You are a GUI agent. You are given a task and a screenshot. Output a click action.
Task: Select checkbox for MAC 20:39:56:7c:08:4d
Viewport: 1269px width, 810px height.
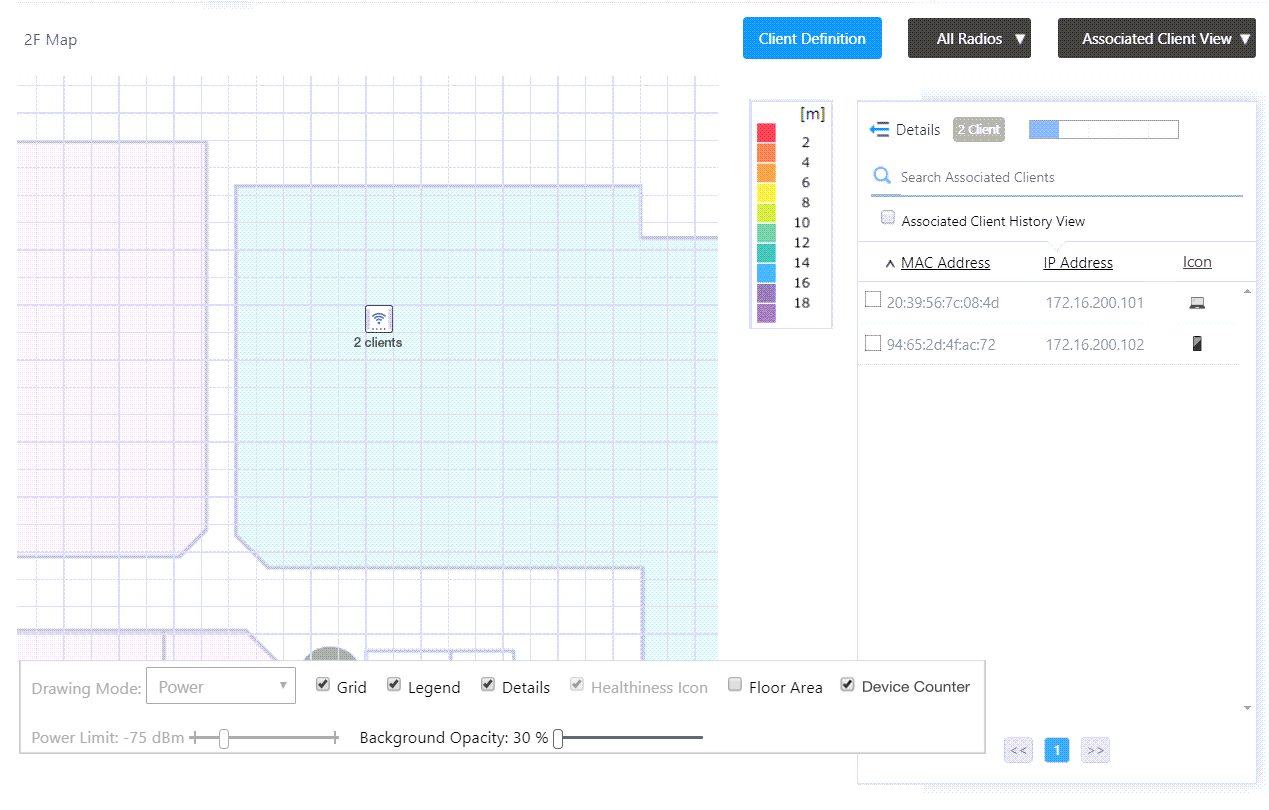tap(873, 300)
